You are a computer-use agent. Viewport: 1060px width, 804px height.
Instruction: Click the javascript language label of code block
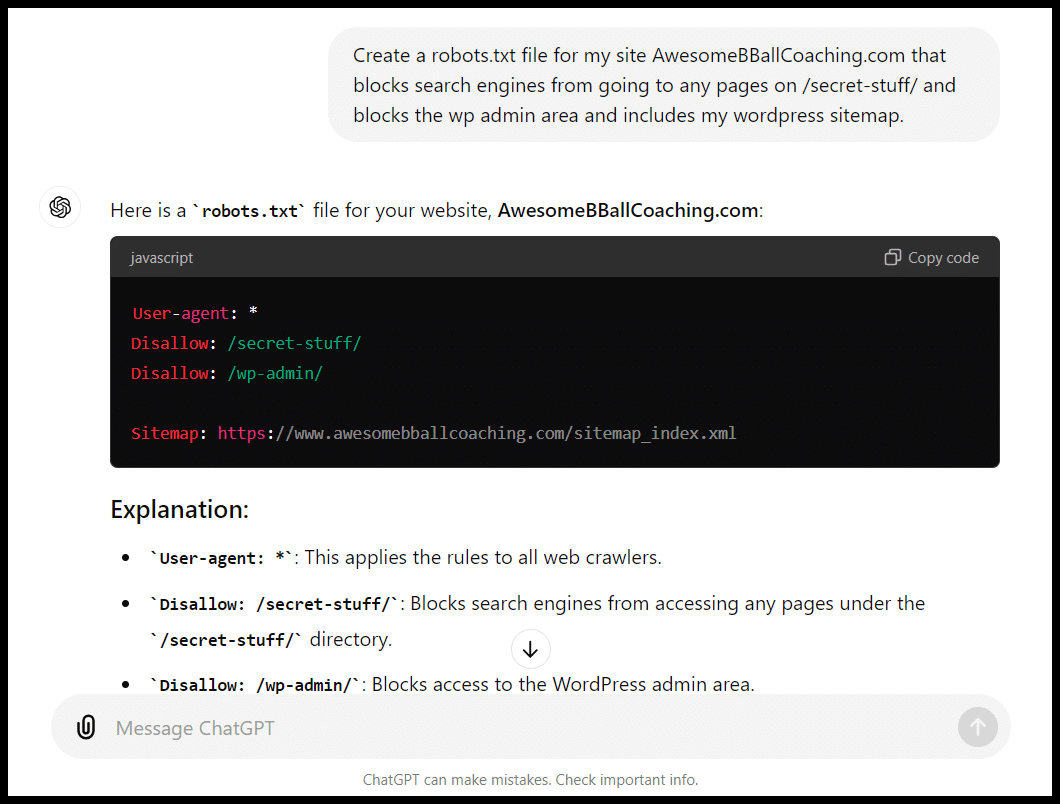(x=162, y=258)
